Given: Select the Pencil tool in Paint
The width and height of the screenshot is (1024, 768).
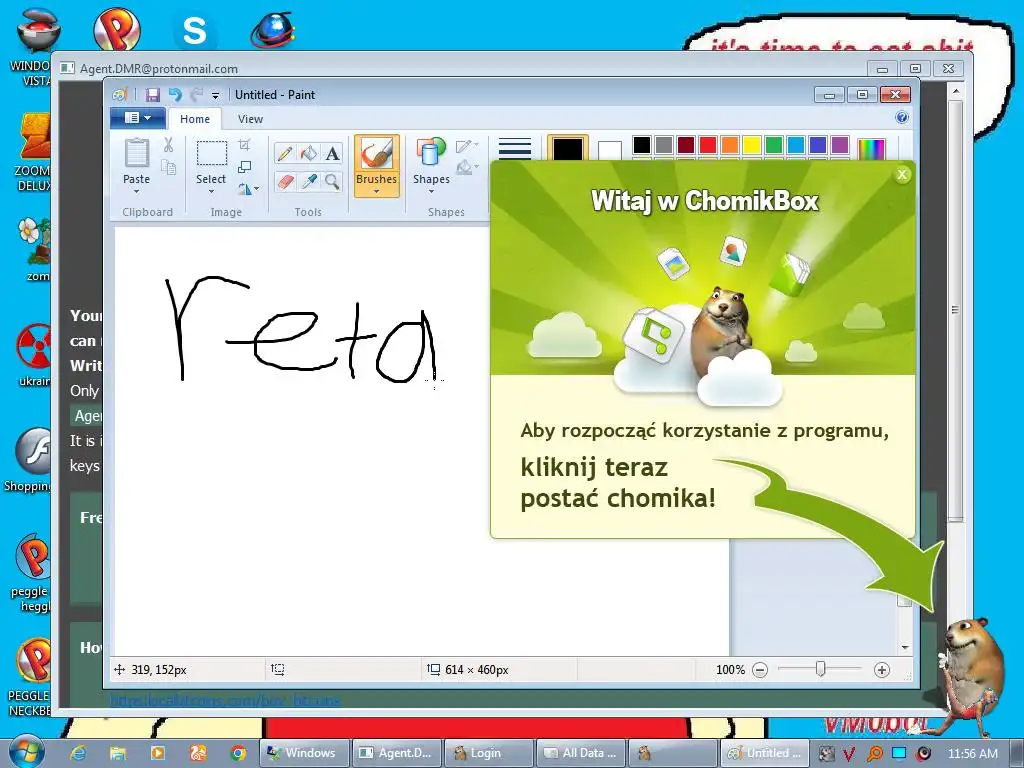Looking at the screenshot, I should click(x=285, y=153).
